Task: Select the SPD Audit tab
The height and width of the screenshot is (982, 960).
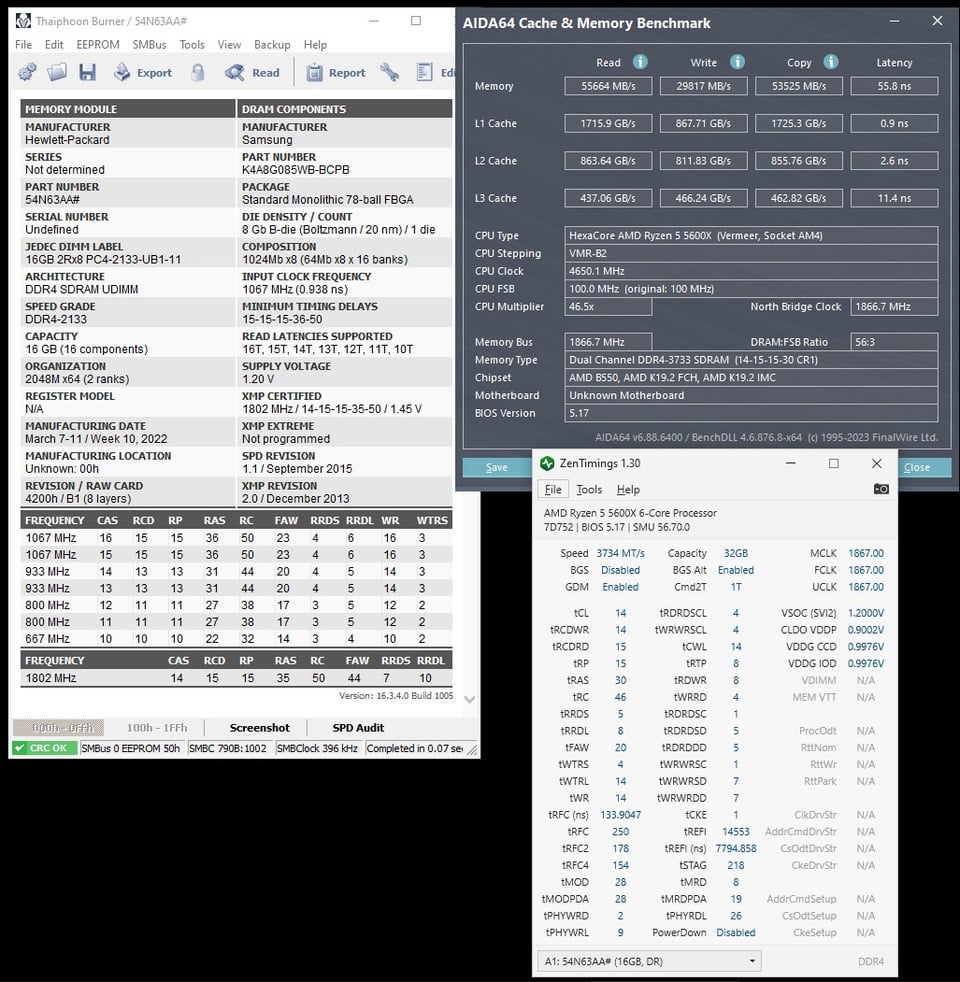Action: coord(358,728)
